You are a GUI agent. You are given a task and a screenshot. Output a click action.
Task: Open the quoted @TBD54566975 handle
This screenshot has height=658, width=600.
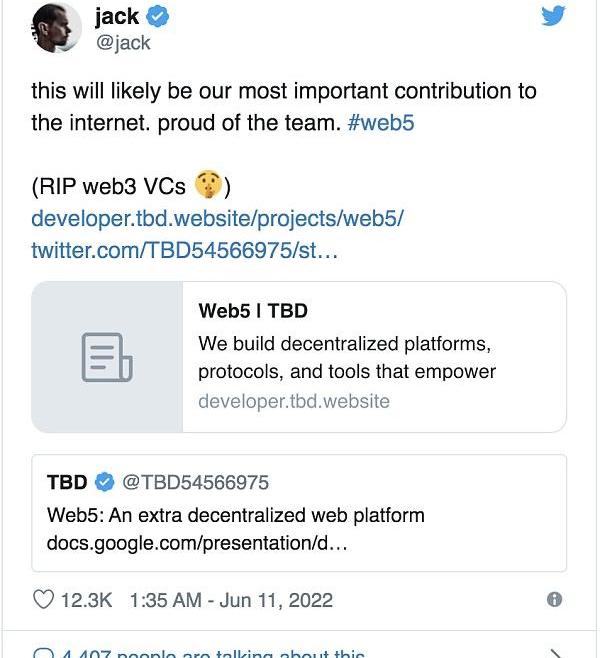[x=195, y=483]
